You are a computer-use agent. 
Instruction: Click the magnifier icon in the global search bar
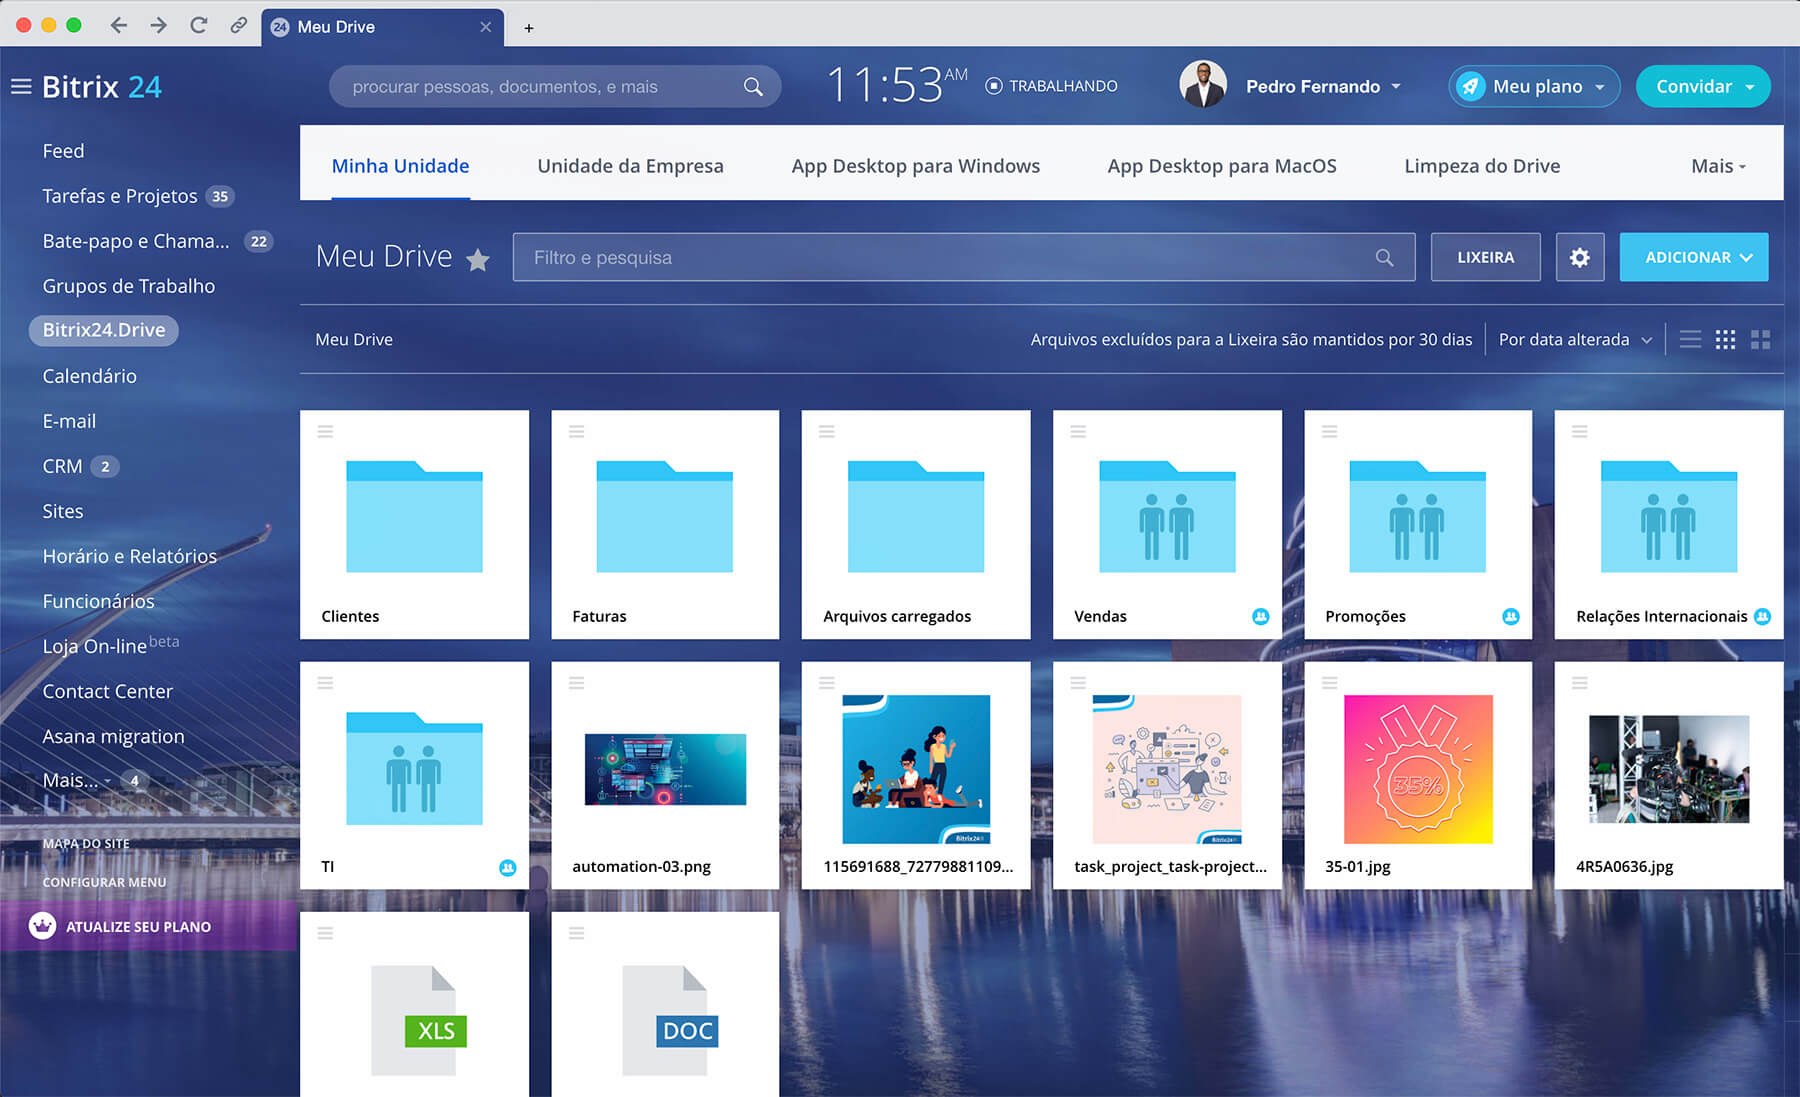pos(753,87)
